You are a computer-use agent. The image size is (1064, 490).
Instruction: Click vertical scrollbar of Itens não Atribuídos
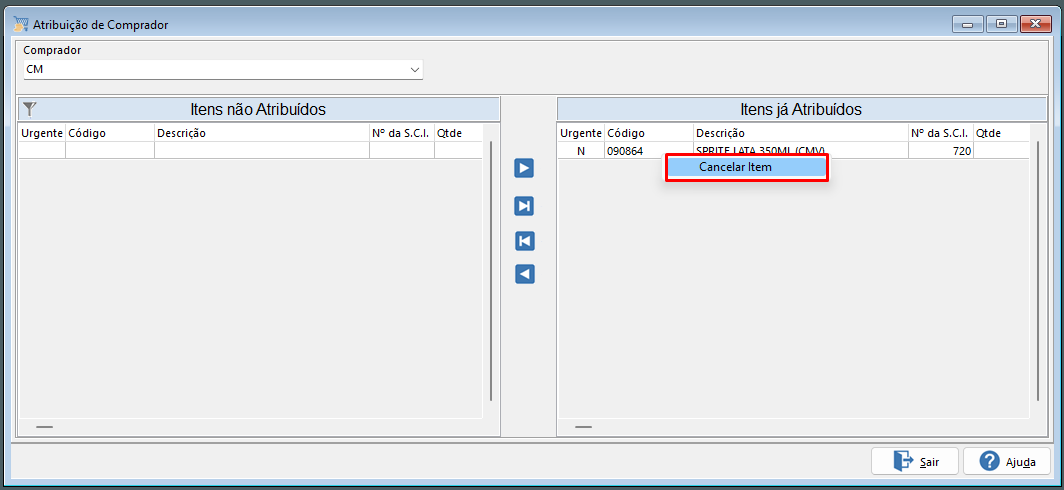pyautogui.click(x=491, y=270)
